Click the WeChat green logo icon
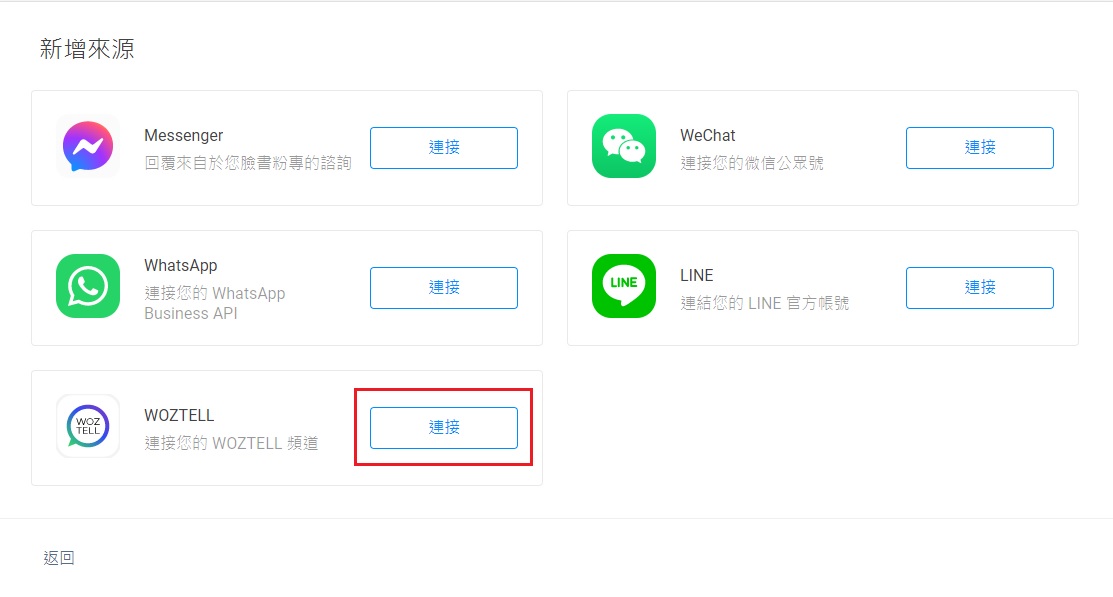 coord(624,146)
